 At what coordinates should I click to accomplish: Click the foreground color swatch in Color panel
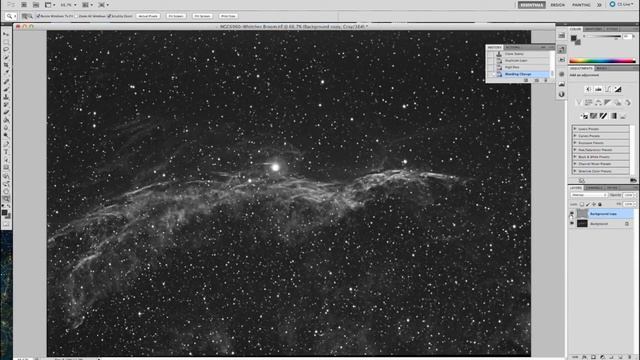click(x=573, y=38)
